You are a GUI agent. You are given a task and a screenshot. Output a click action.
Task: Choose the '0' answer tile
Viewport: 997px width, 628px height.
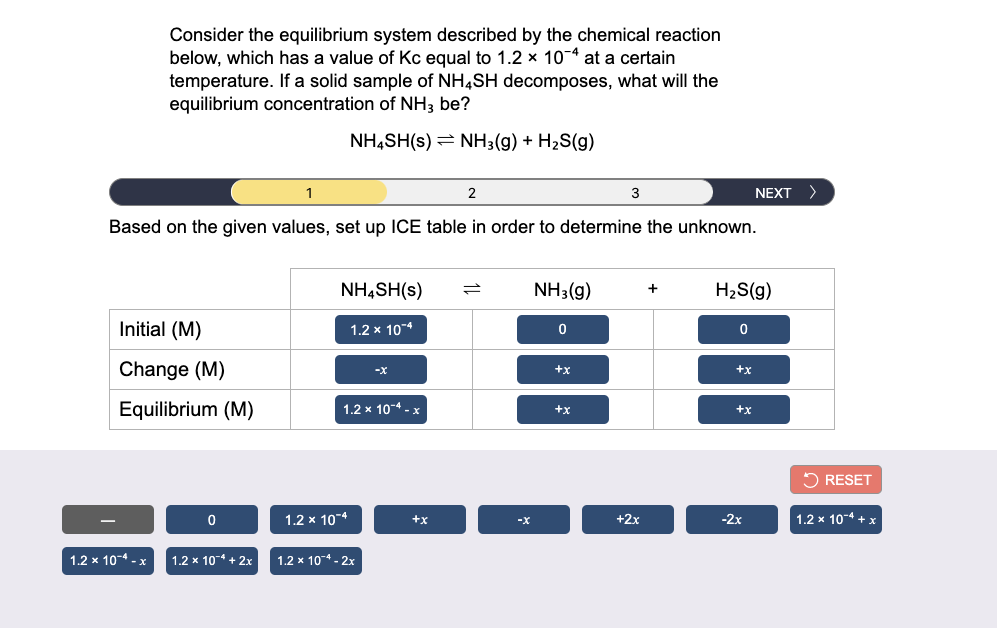click(x=211, y=519)
